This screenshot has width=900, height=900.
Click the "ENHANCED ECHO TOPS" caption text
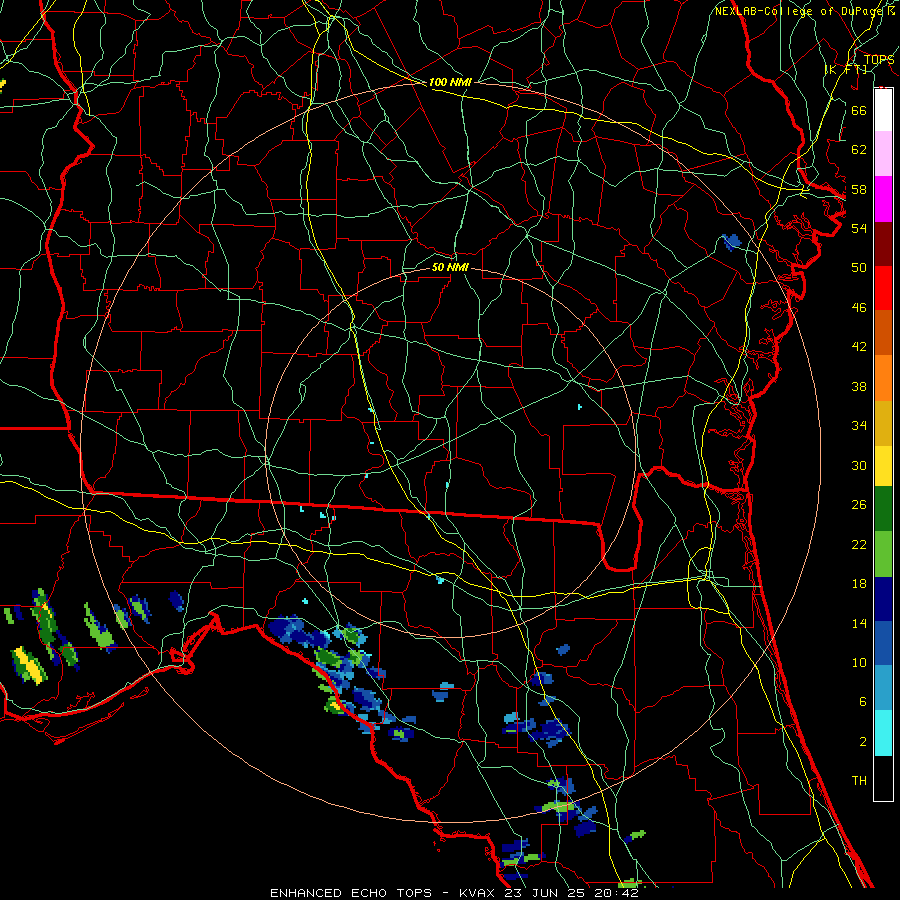pyautogui.click(x=351, y=893)
